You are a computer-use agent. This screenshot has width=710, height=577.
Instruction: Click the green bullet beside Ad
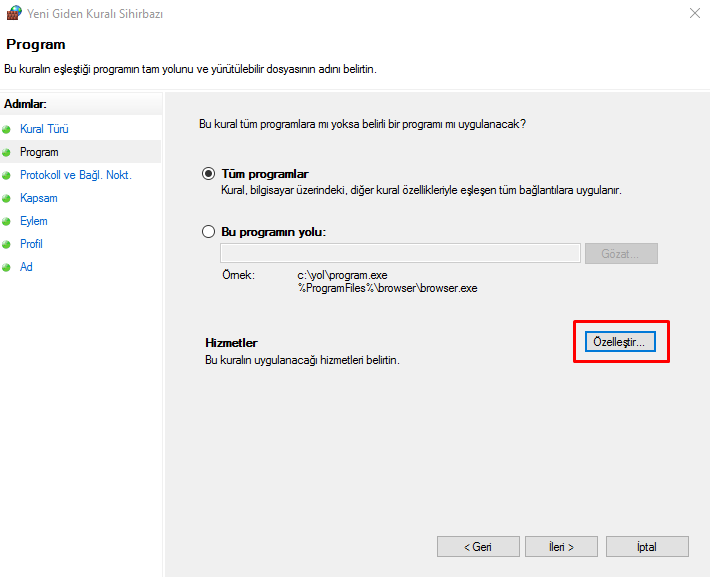tap(7, 267)
